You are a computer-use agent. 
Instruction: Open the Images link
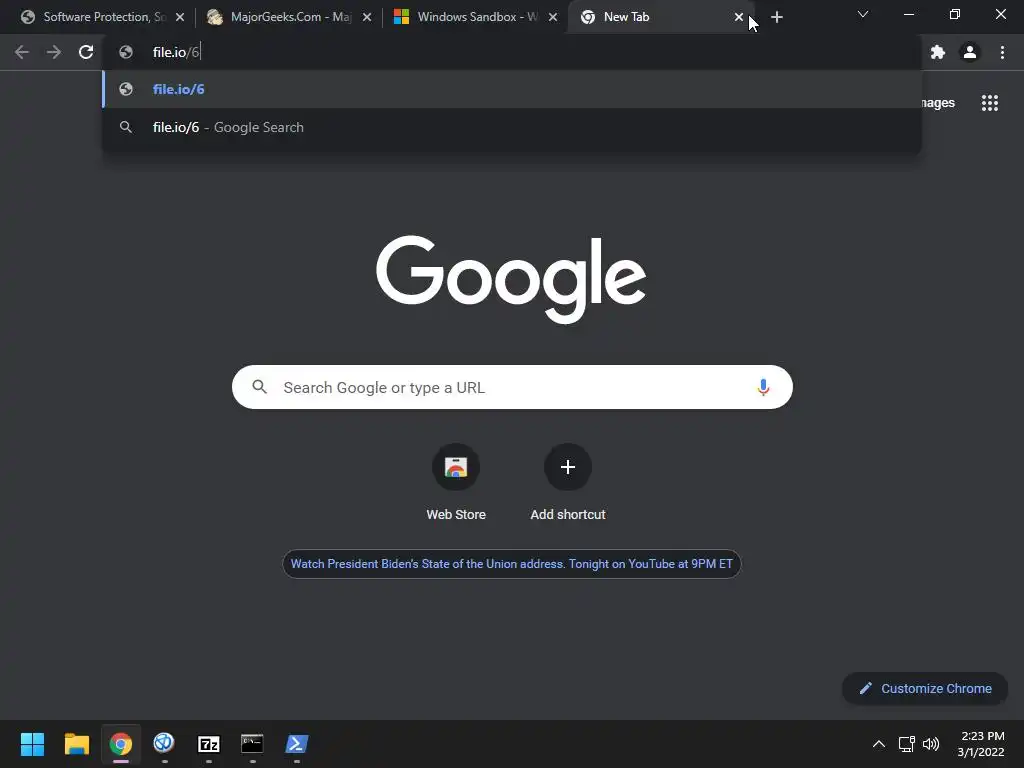tap(938, 103)
